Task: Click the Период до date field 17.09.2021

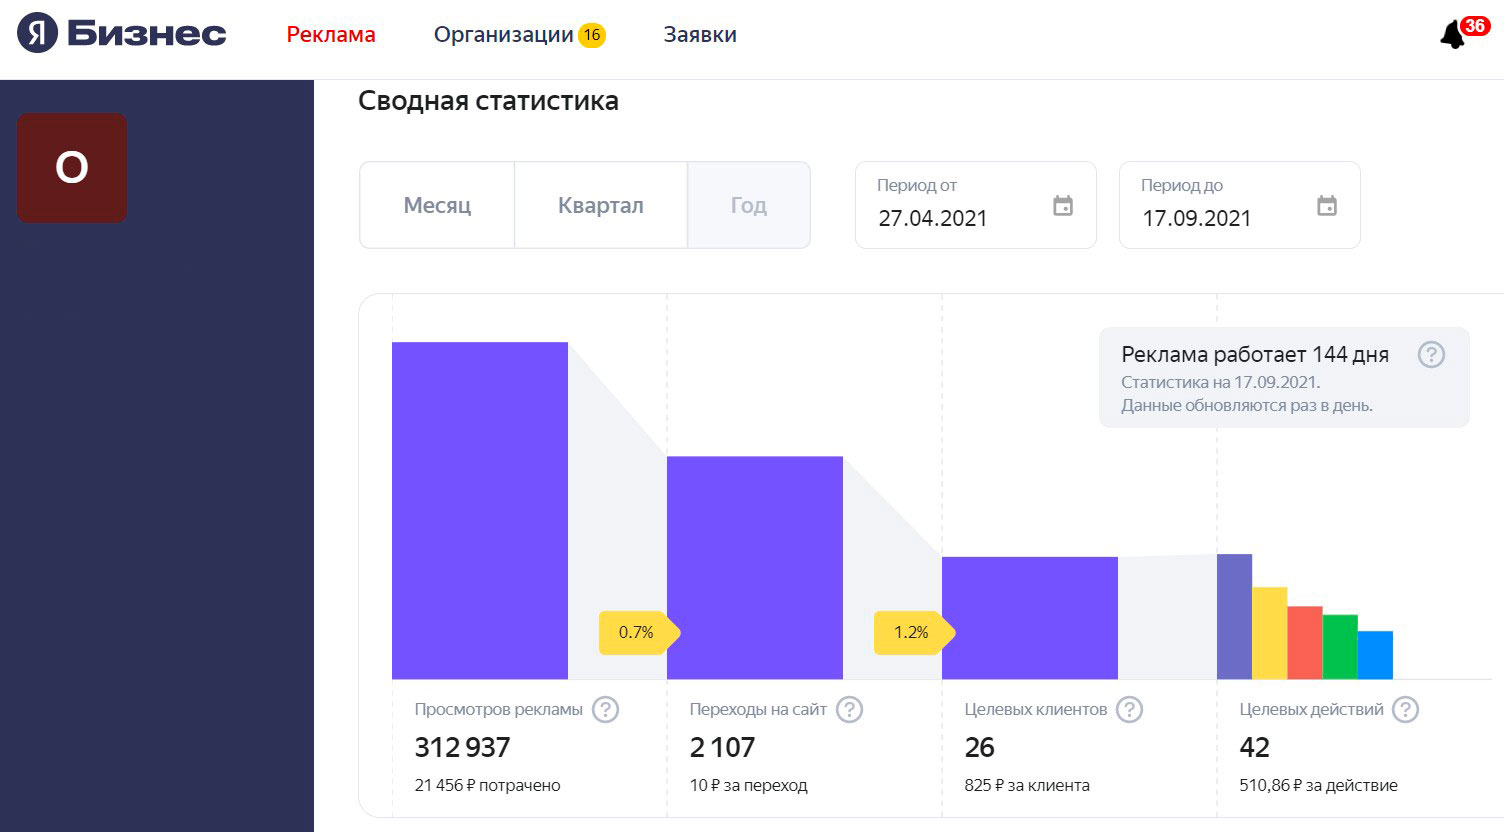Action: (x=1239, y=205)
